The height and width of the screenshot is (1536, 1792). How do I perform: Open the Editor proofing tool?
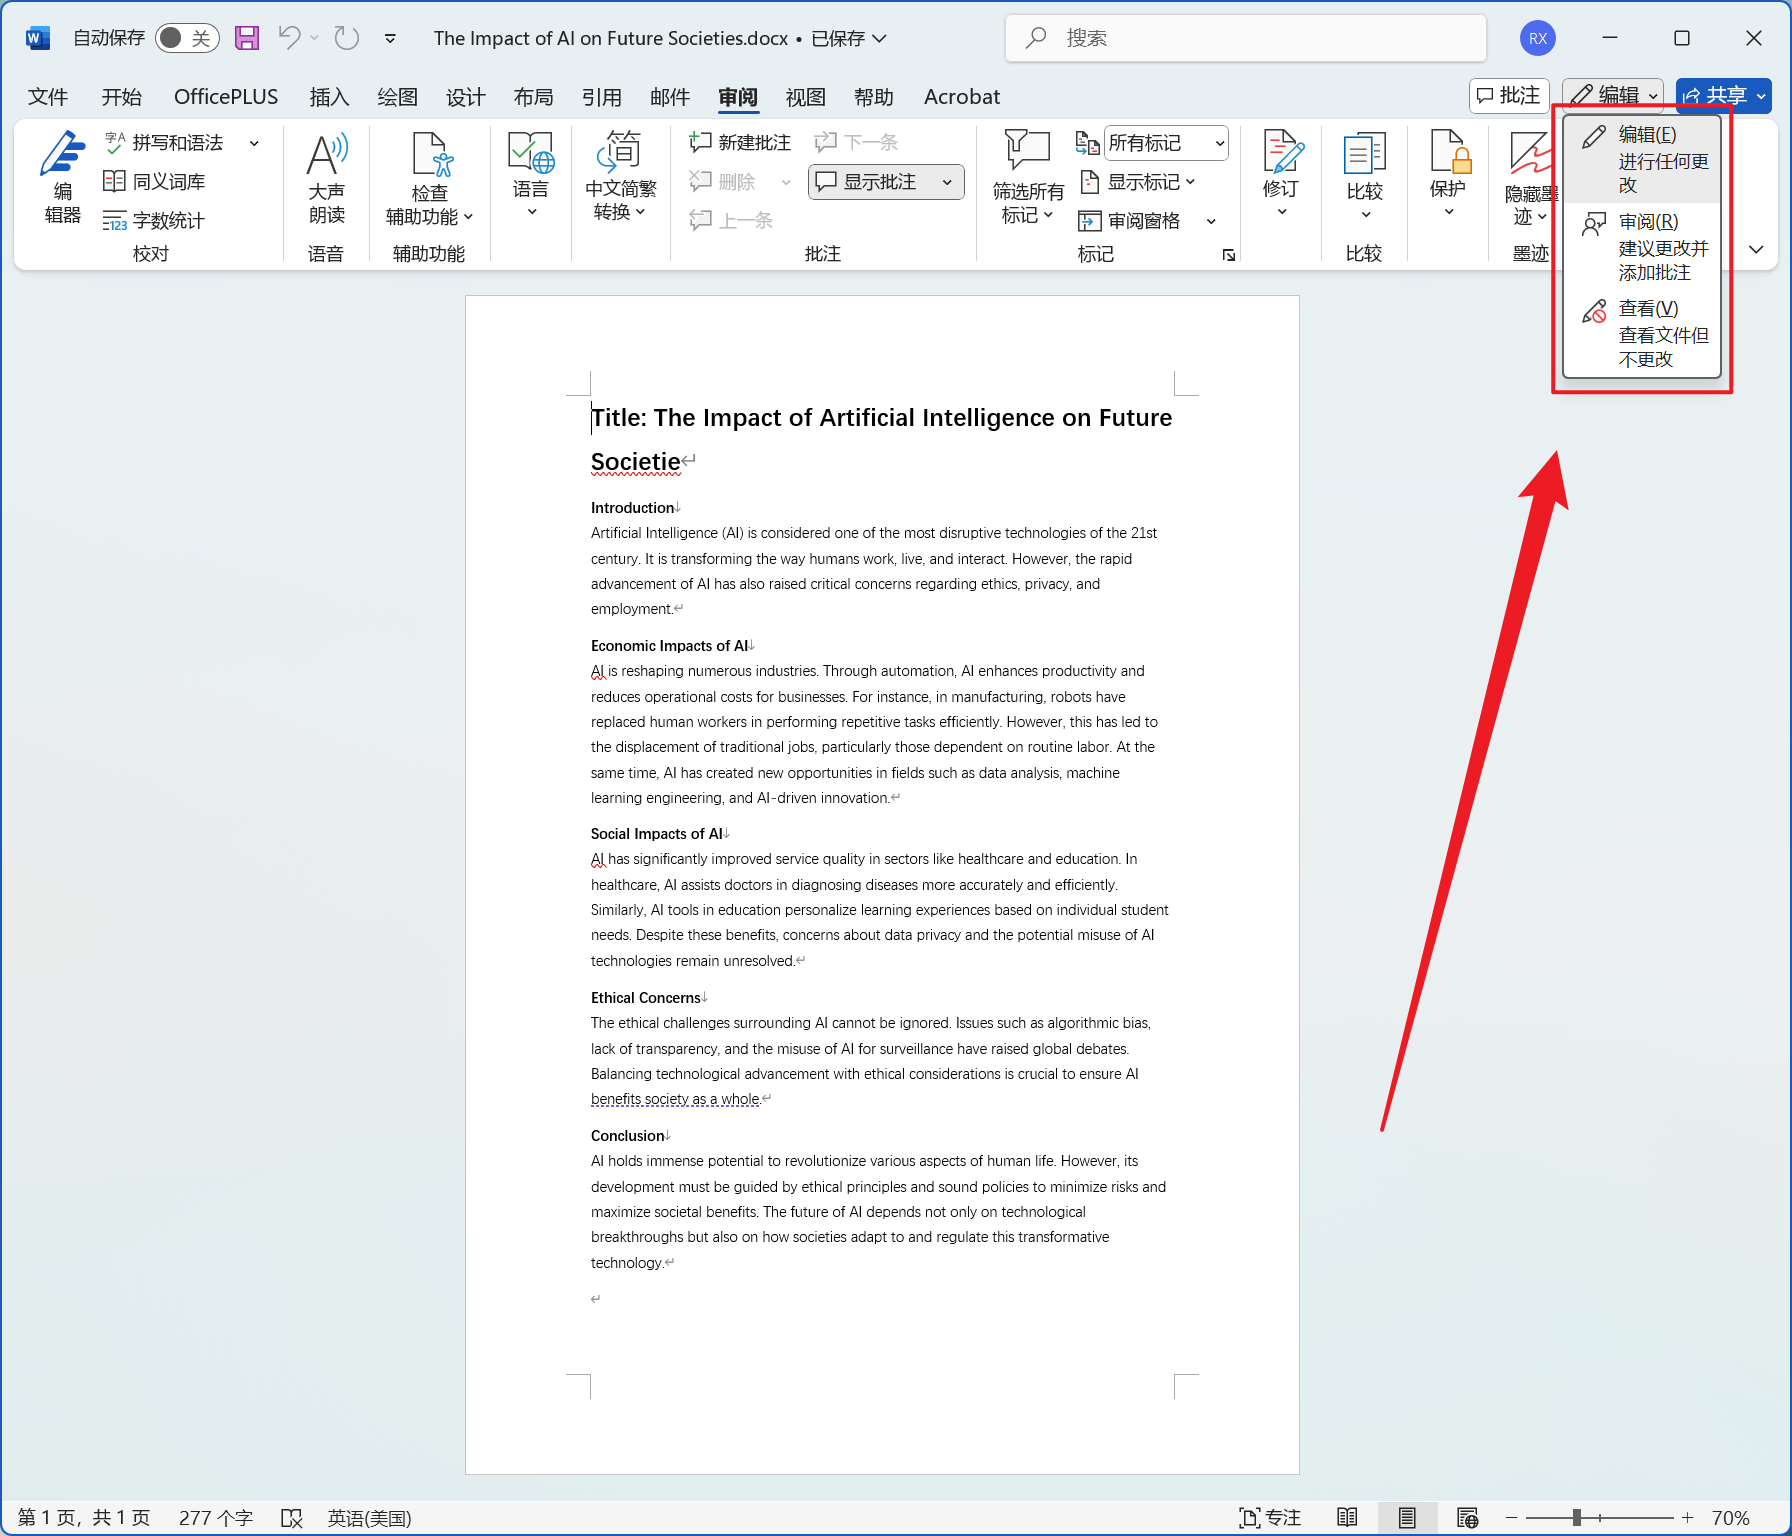pos(62,176)
